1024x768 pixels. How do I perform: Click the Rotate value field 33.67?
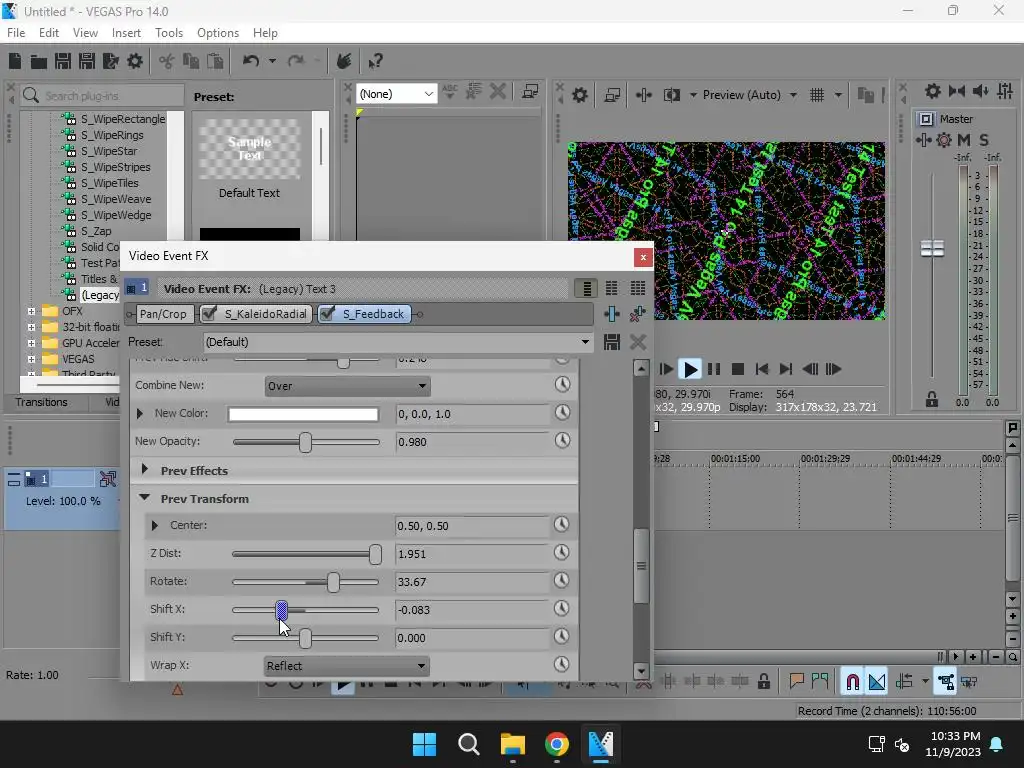472,582
